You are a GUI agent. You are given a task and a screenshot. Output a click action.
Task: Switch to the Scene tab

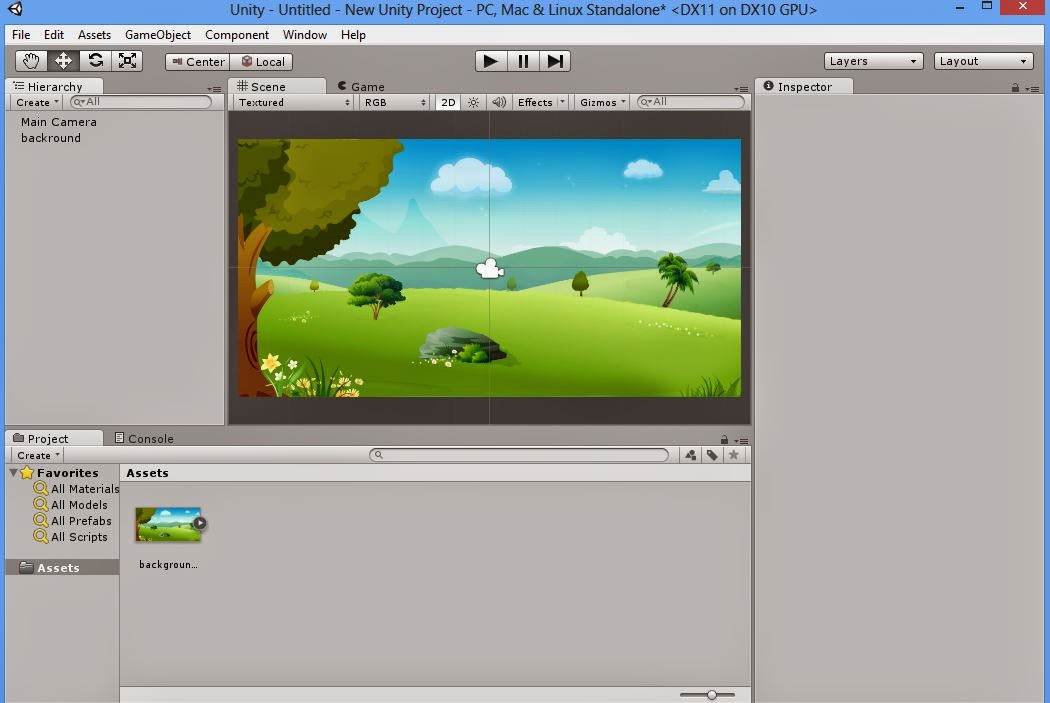pyautogui.click(x=277, y=86)
